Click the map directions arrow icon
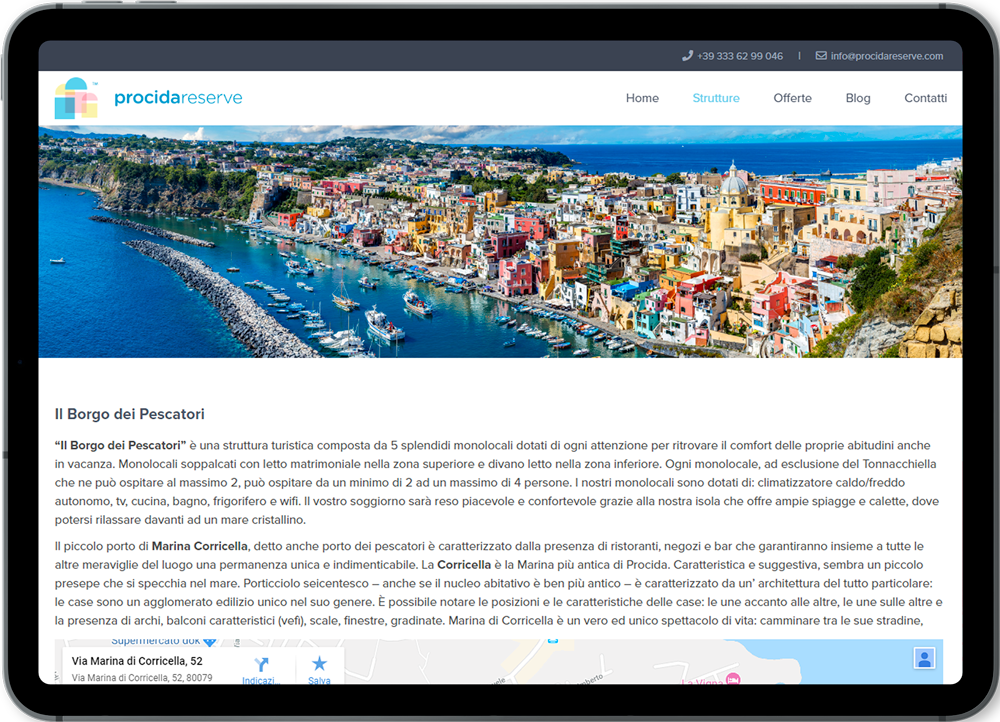This screenshot has height=722, width=1000. tap(261, 664)
